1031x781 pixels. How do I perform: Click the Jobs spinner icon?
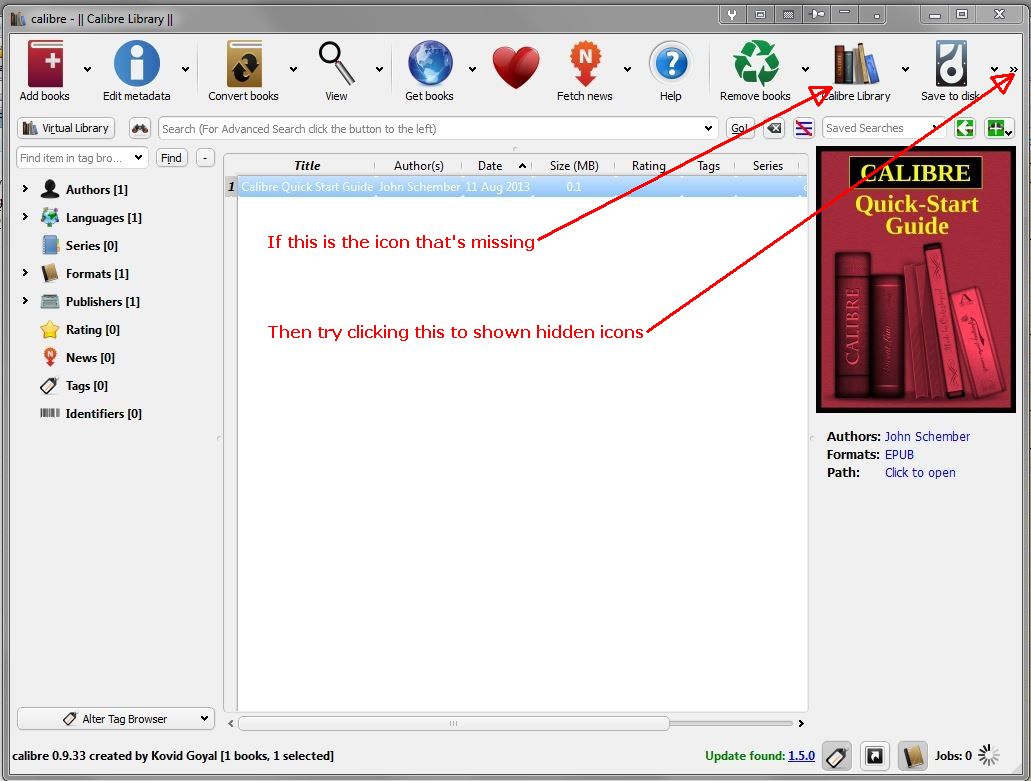coord(988,756)
